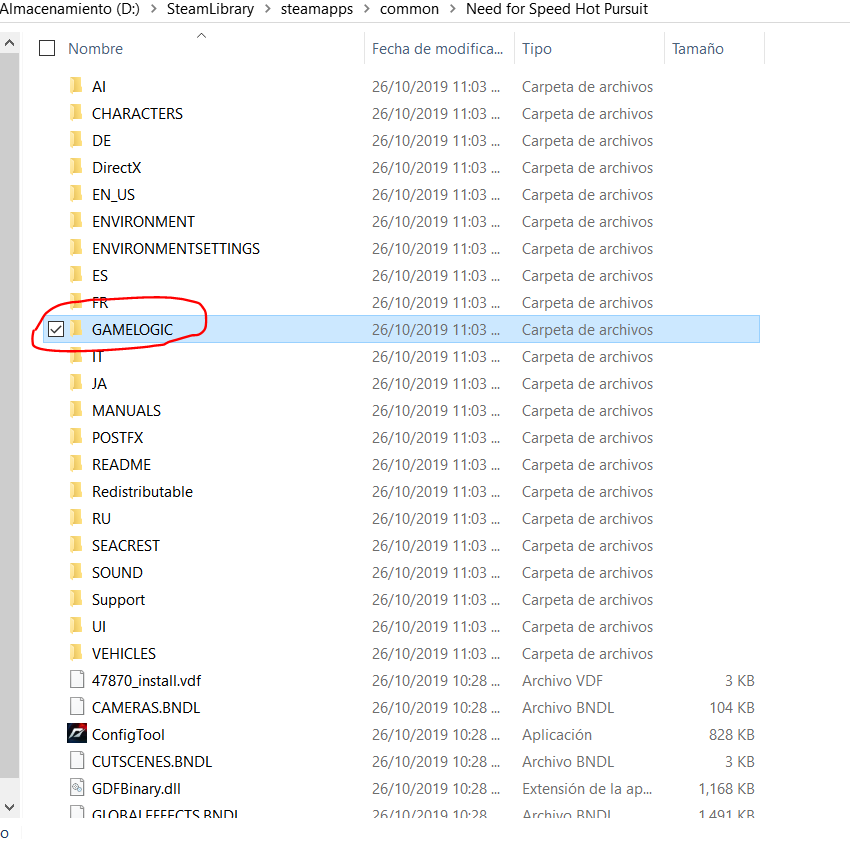Click 'Aplicación' type cell of ConfigTool
This screenshot has height=844, width=850.
pyautogui.click(x=557, y=734)
